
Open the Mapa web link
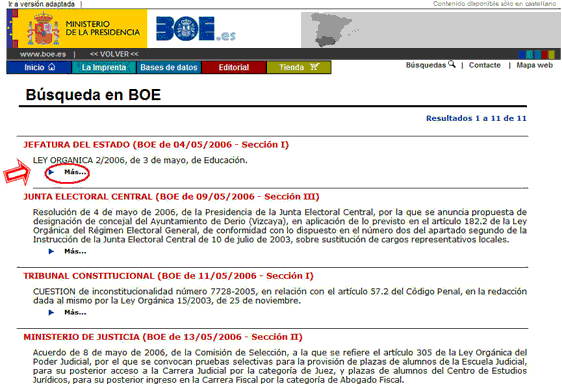click(x=534, y=65)
